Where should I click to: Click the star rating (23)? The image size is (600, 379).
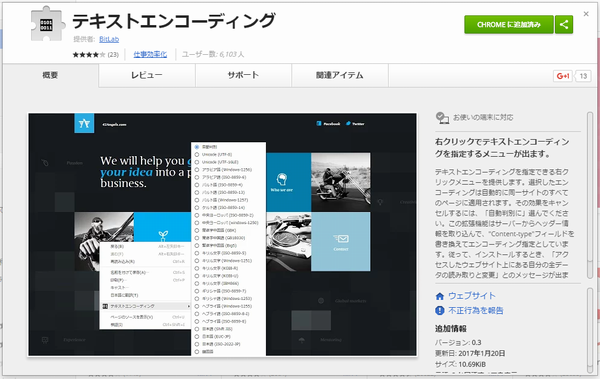[96, 54]
